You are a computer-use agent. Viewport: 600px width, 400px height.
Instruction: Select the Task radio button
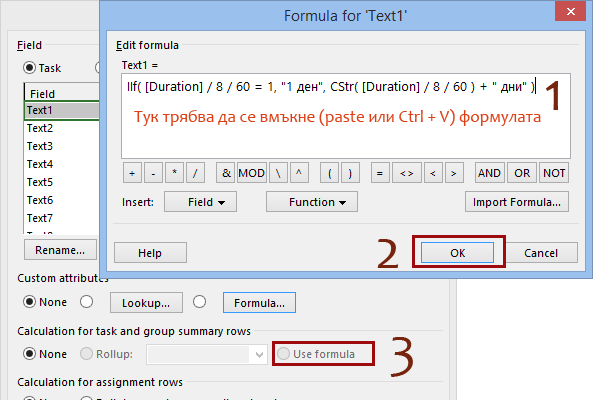[29, 68]
